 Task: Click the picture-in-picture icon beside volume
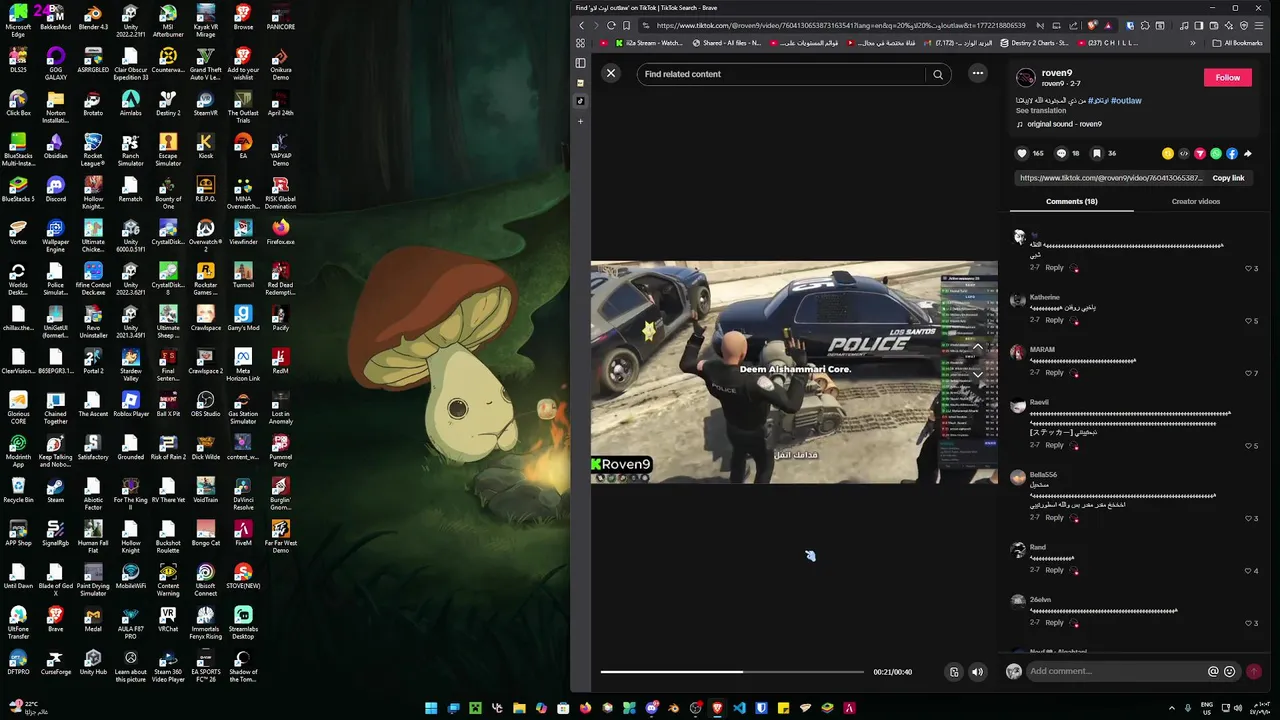(x=954, y=672)
